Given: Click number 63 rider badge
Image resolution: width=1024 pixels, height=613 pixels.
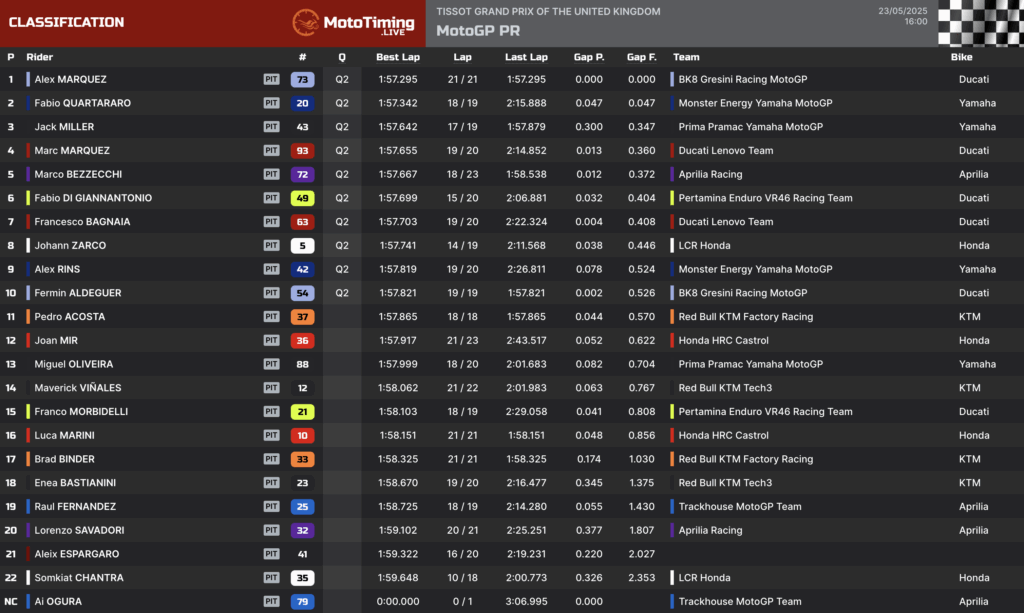Looking at the screenshot, I should (302, 222).
